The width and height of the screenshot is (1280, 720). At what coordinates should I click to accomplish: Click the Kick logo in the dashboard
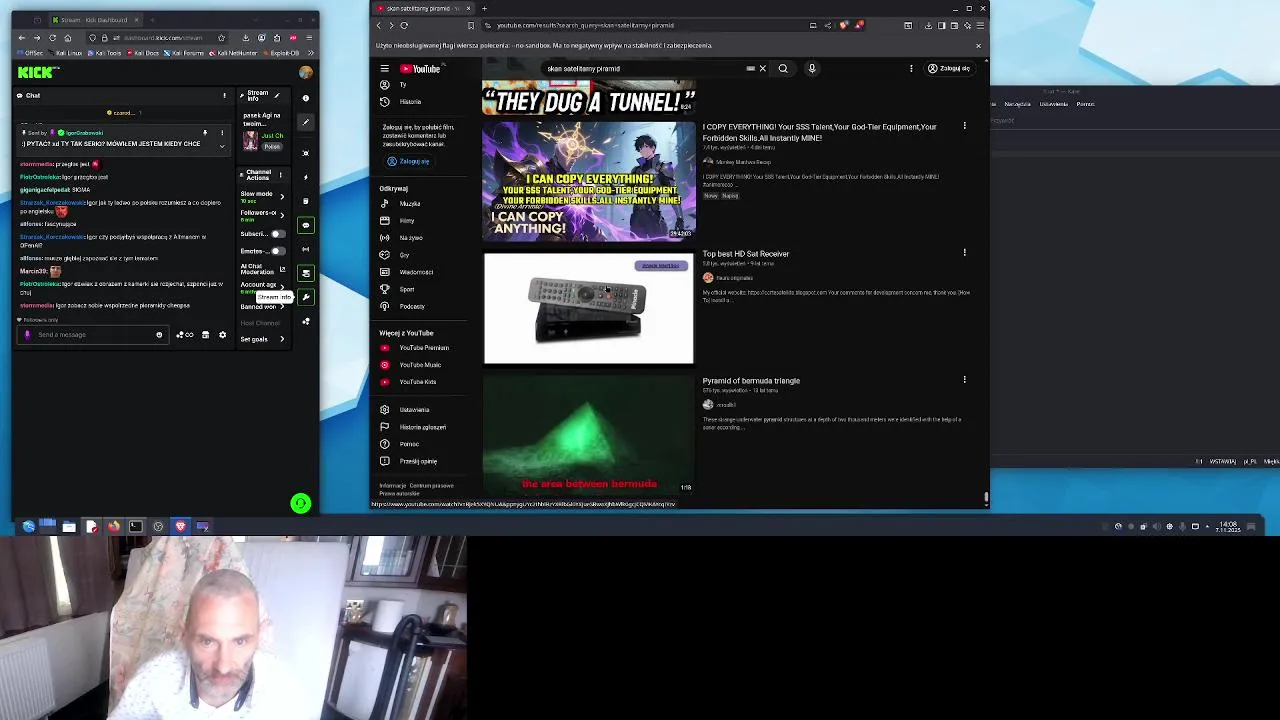click(38, 72)
